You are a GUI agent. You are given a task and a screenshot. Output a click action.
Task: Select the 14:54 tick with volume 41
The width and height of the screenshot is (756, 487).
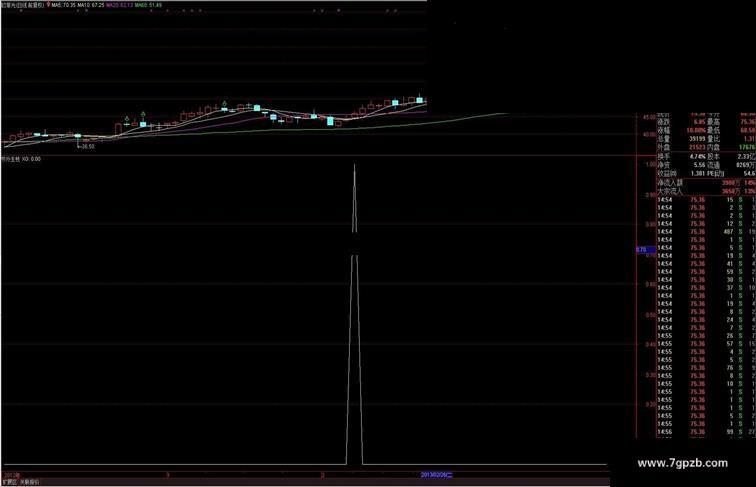(x=706, y=264)
